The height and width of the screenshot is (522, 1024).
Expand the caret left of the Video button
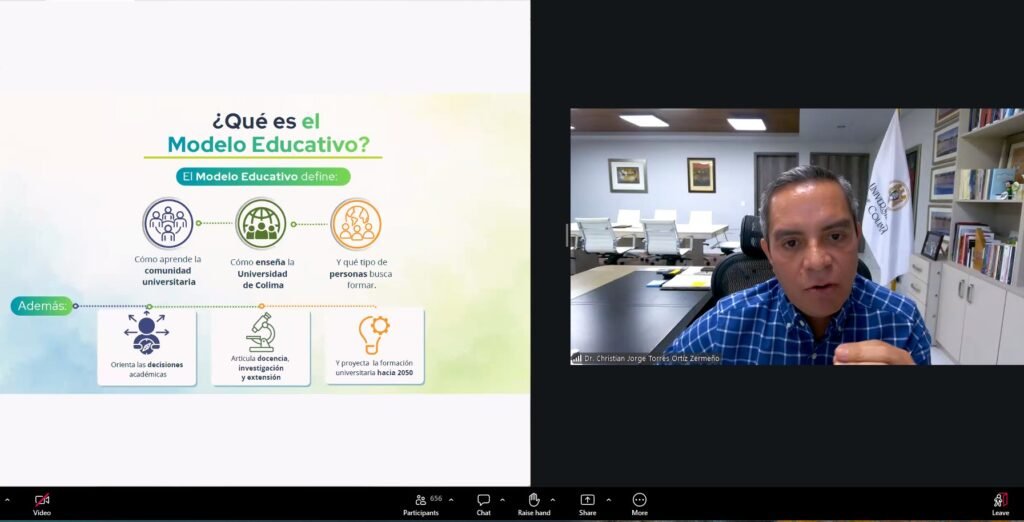coord(7,500)
